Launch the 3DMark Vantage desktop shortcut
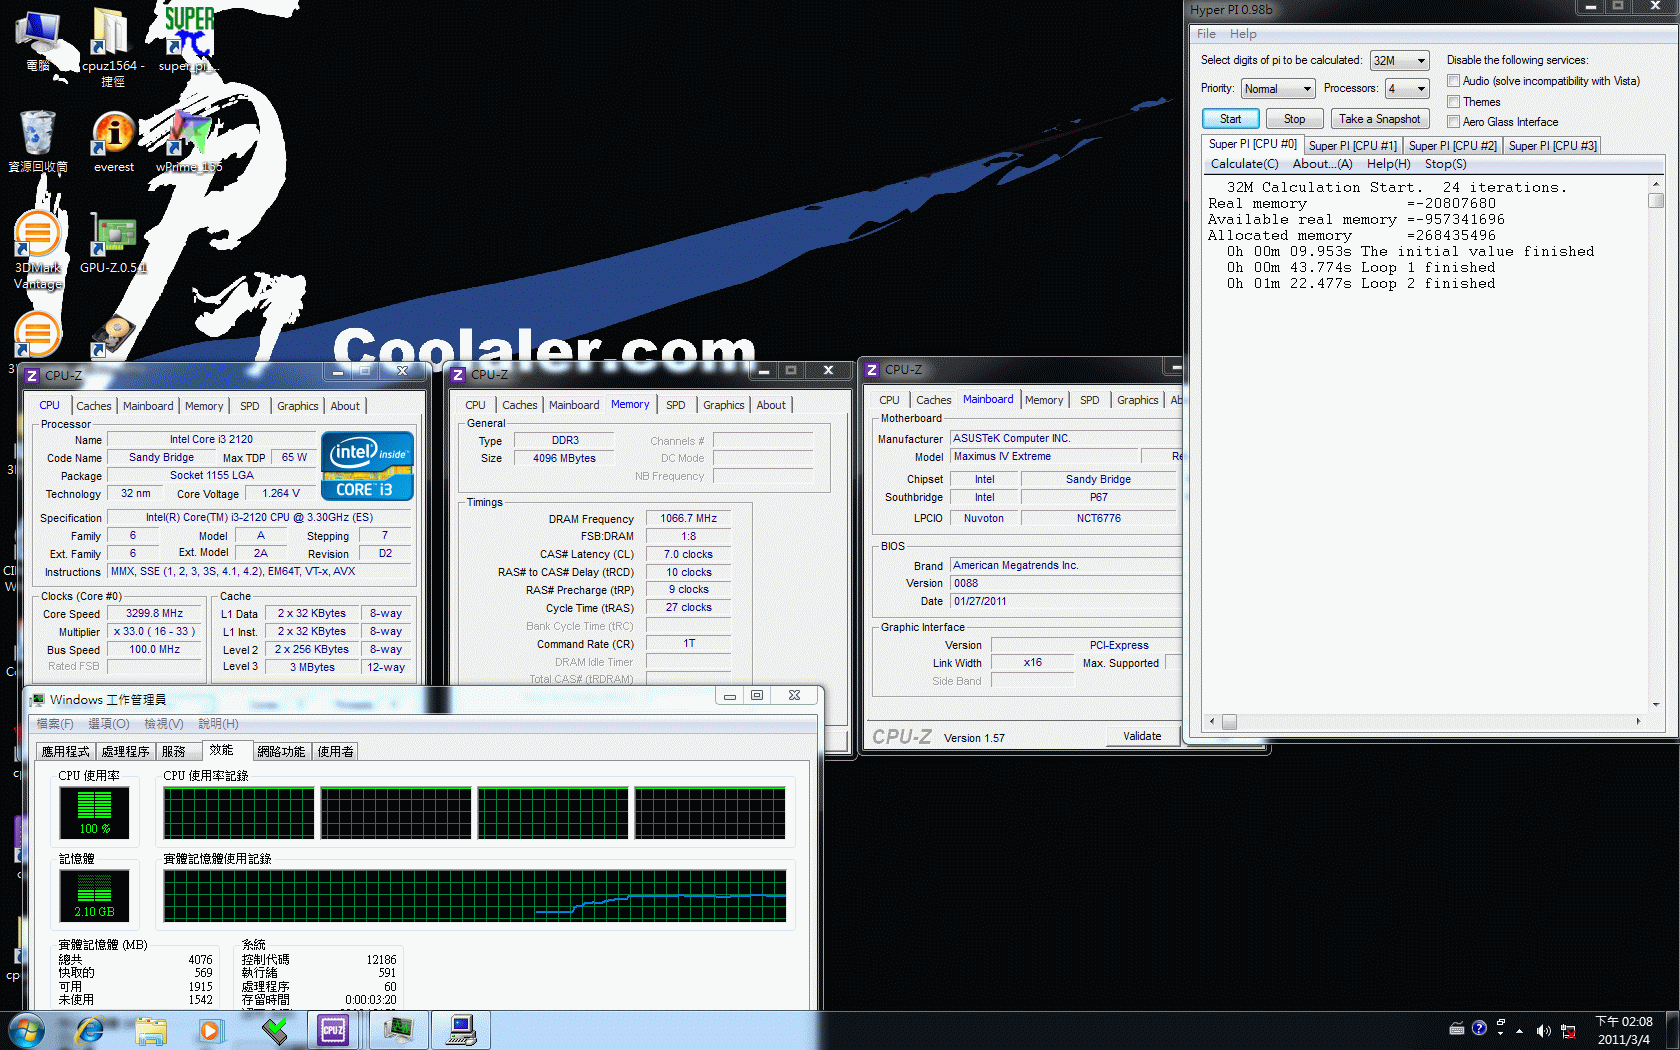Screen dimensions: 1680x1050 tap(38, 250)
